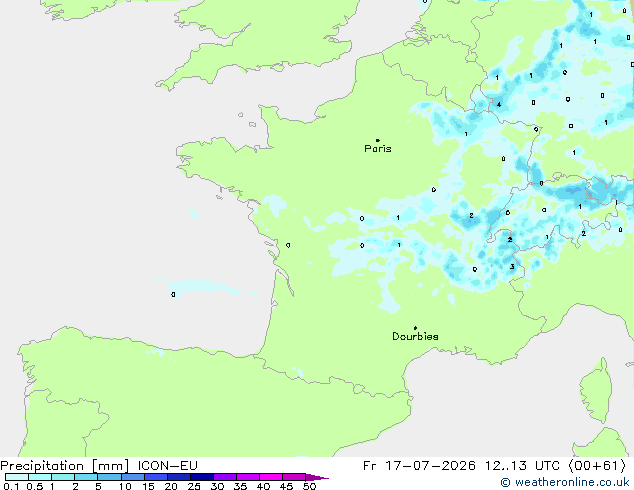Click the 0.5 legend scale label
The height and width of the screenshot is (490, 634).
tap(35, 486)
